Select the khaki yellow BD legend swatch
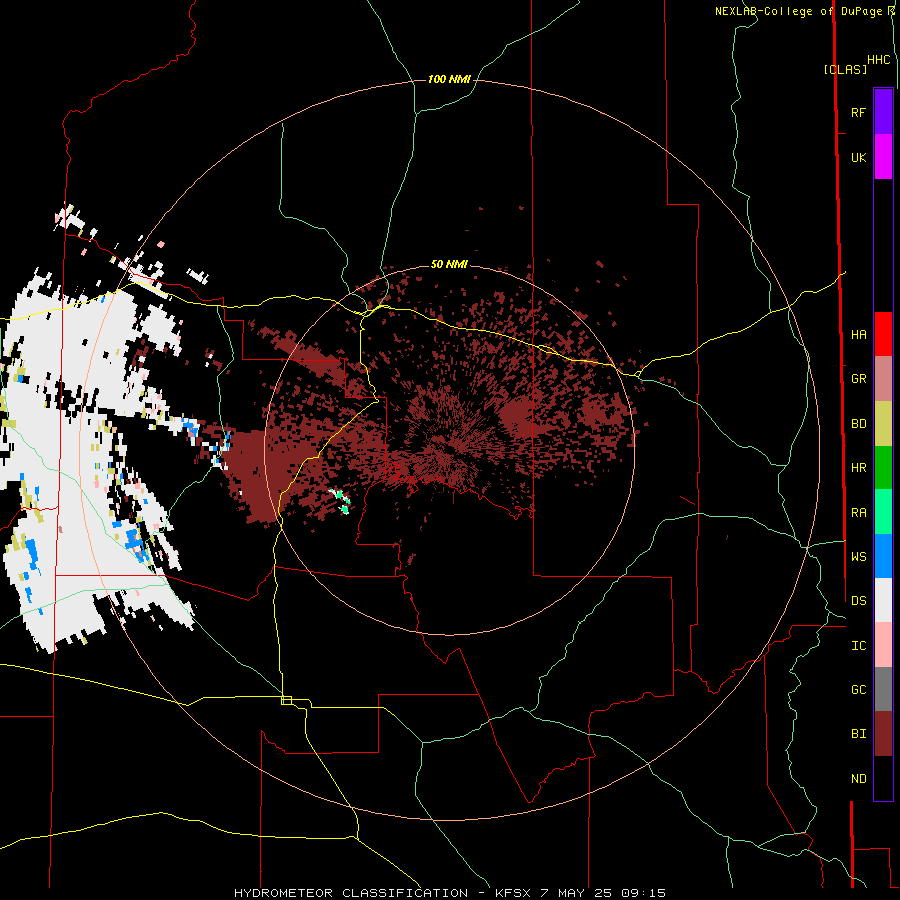 coord(883,424)
